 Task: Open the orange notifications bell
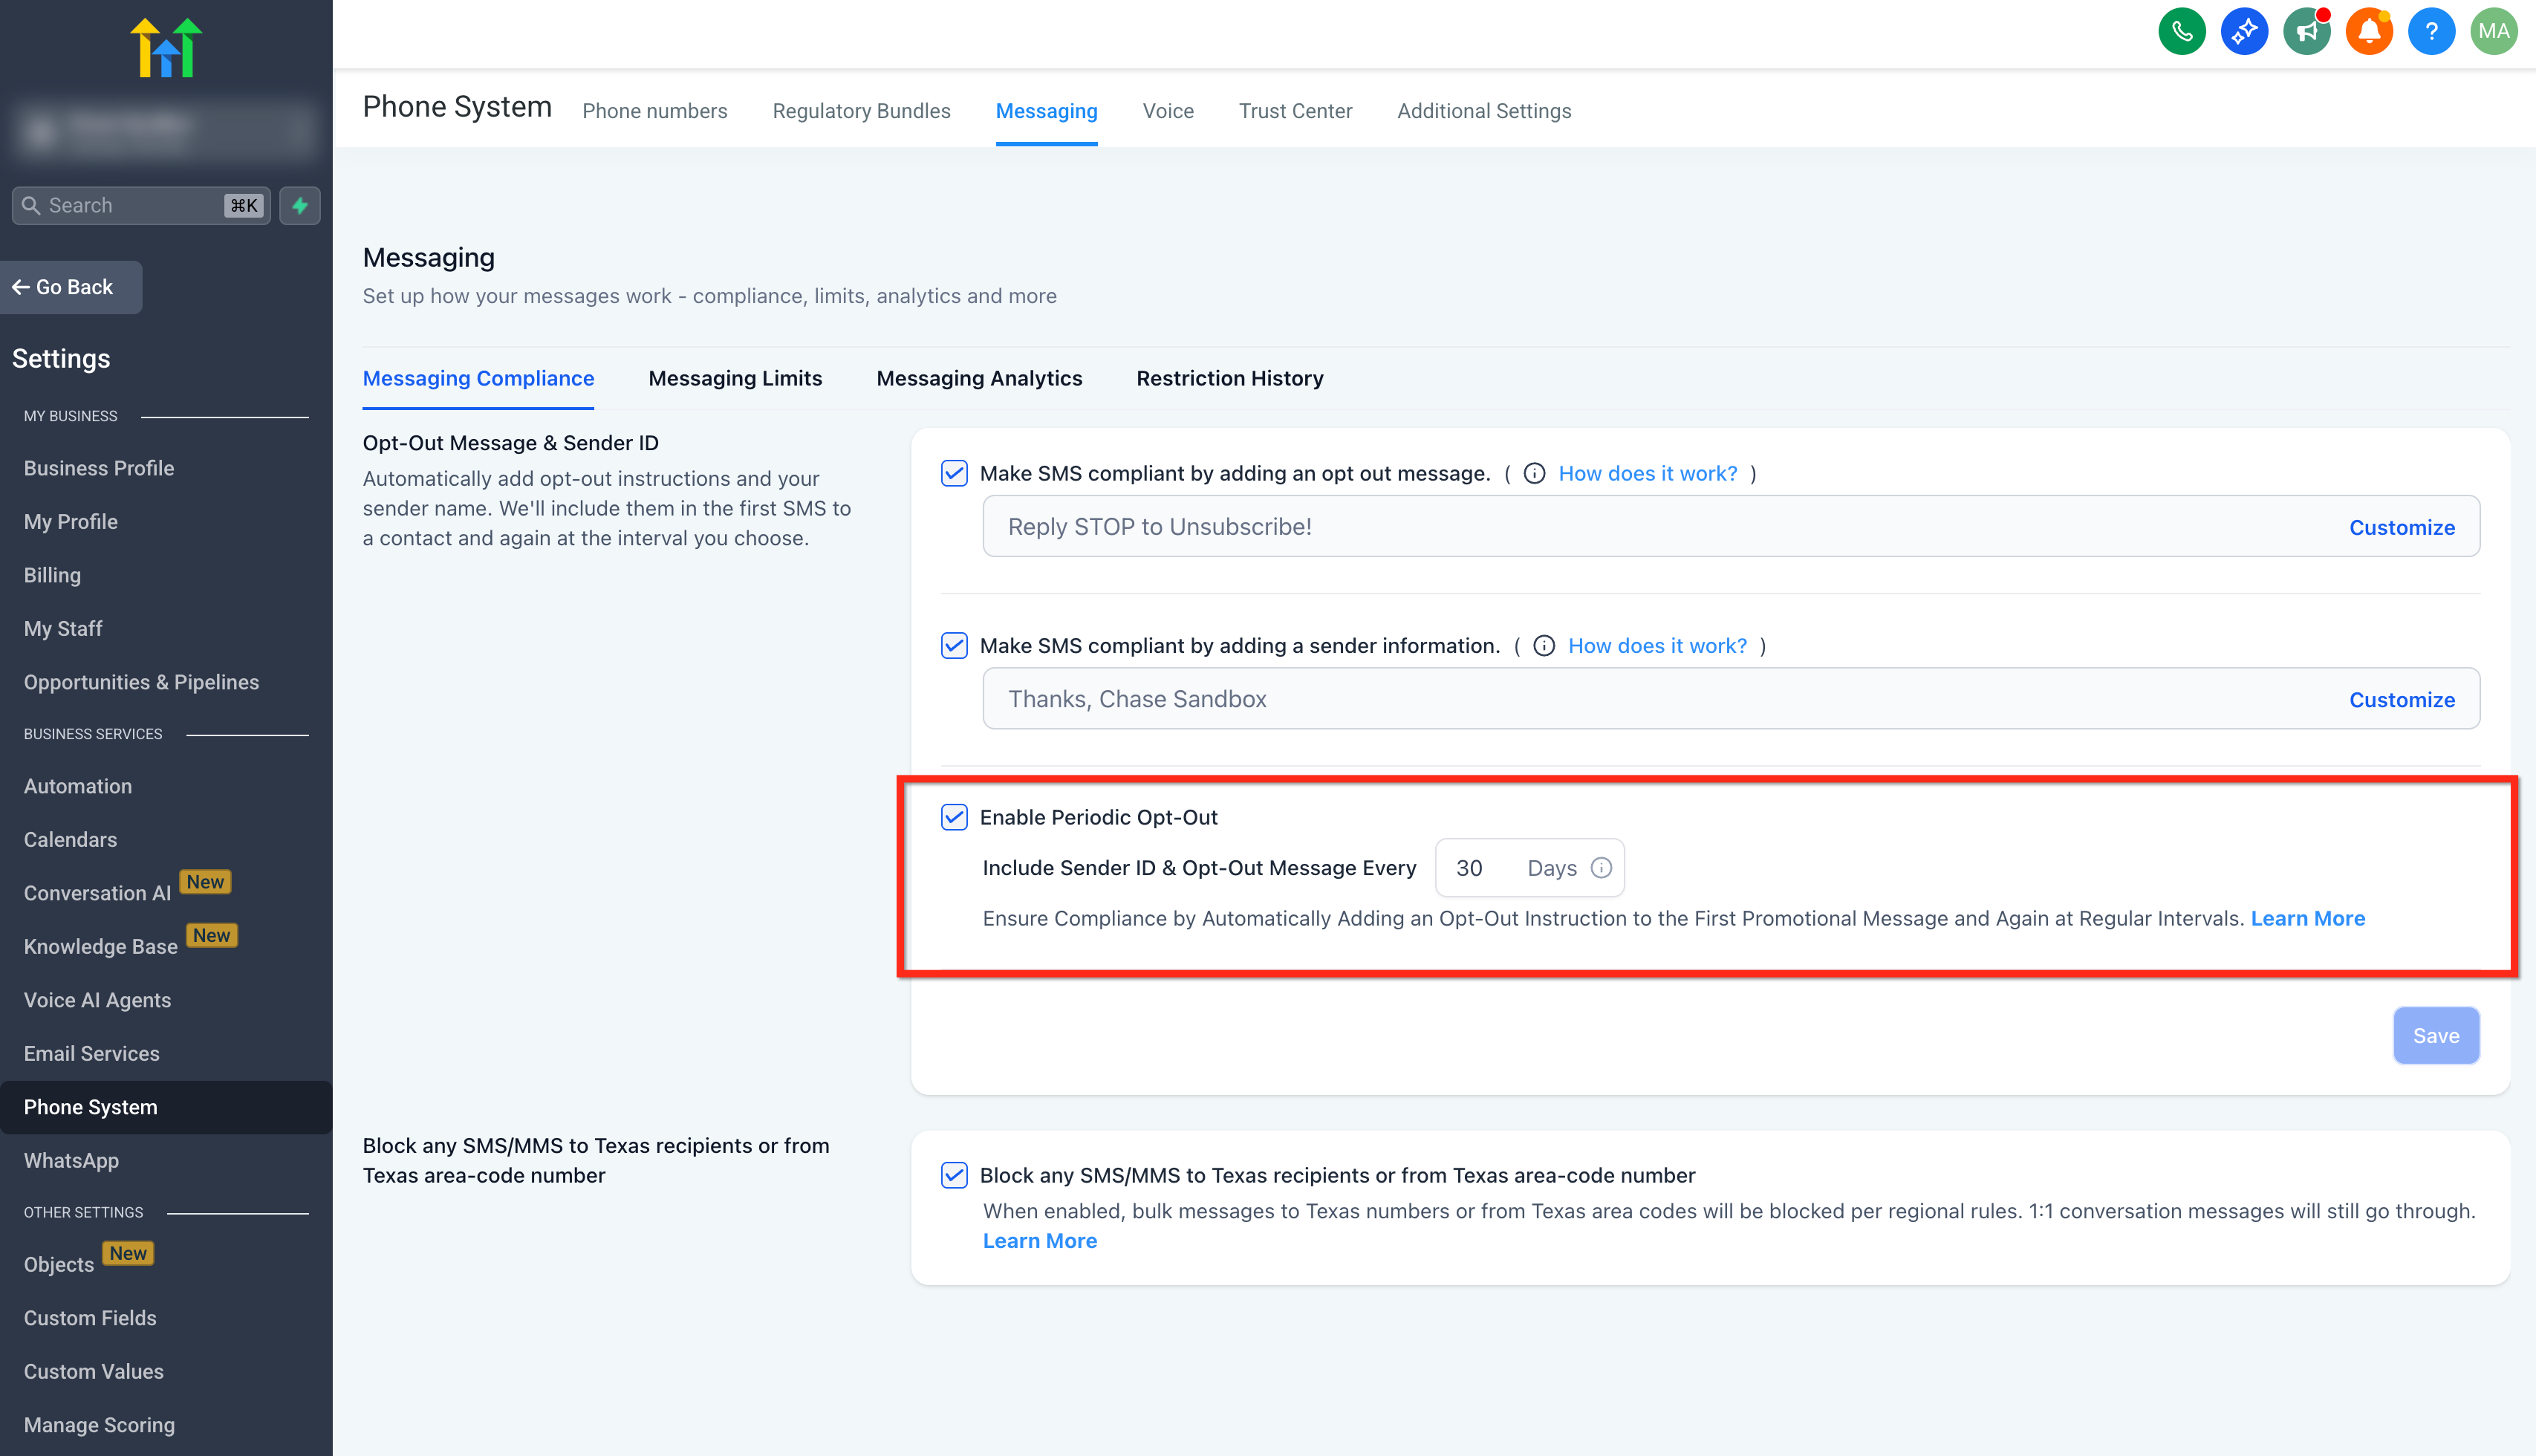click(2368, 32)
